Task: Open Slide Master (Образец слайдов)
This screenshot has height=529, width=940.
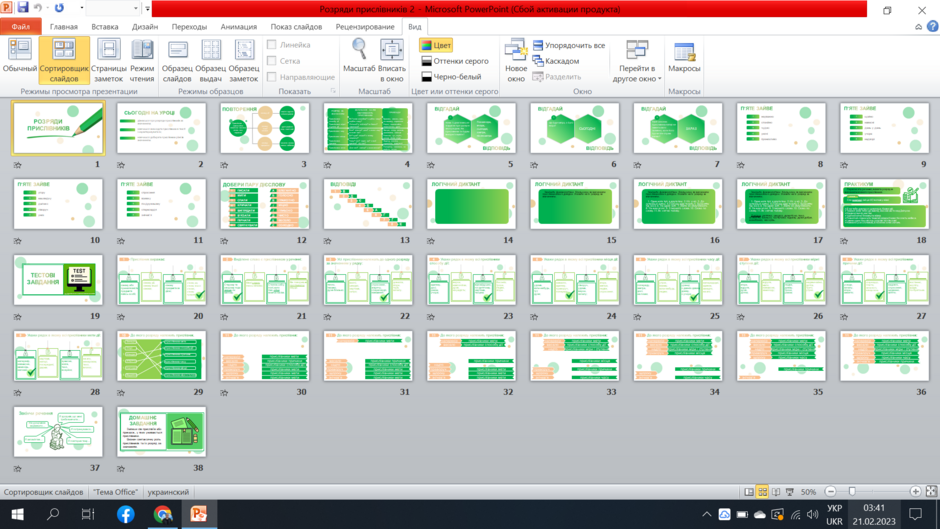Action: (177, 59)
